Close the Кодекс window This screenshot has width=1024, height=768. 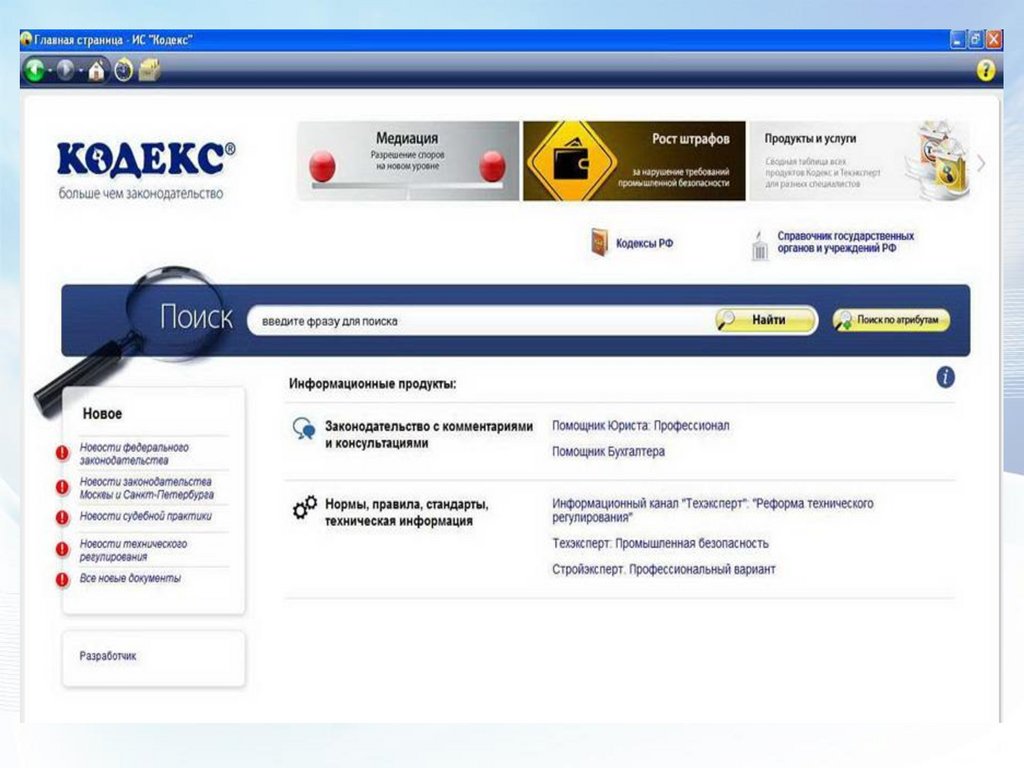click(x=994, y=40)
